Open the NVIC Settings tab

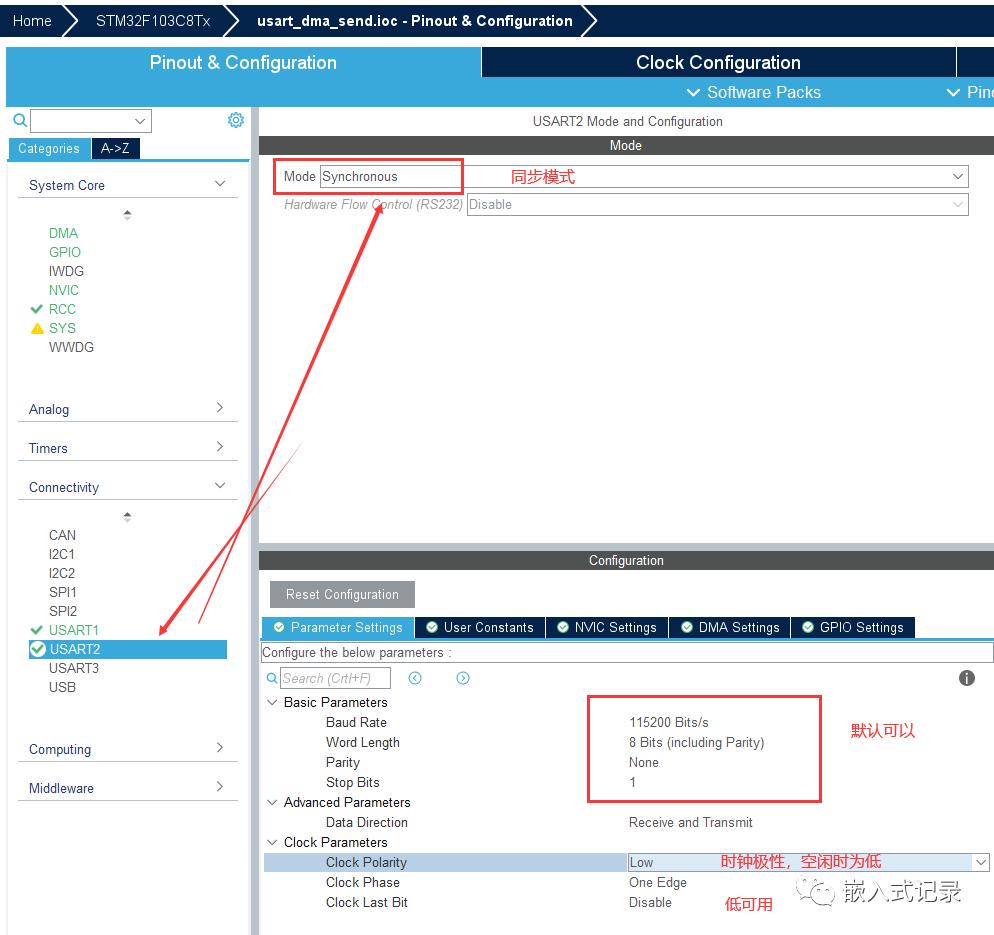click(607, 627)
